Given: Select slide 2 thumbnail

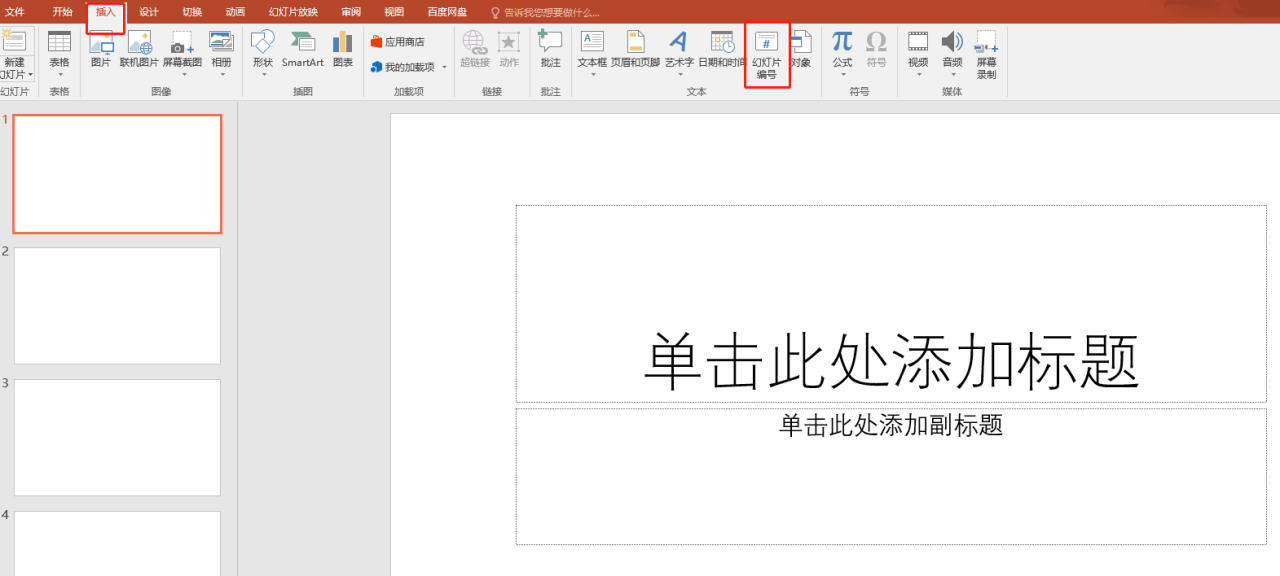Looking at the screenshot, I should (117, 306).
